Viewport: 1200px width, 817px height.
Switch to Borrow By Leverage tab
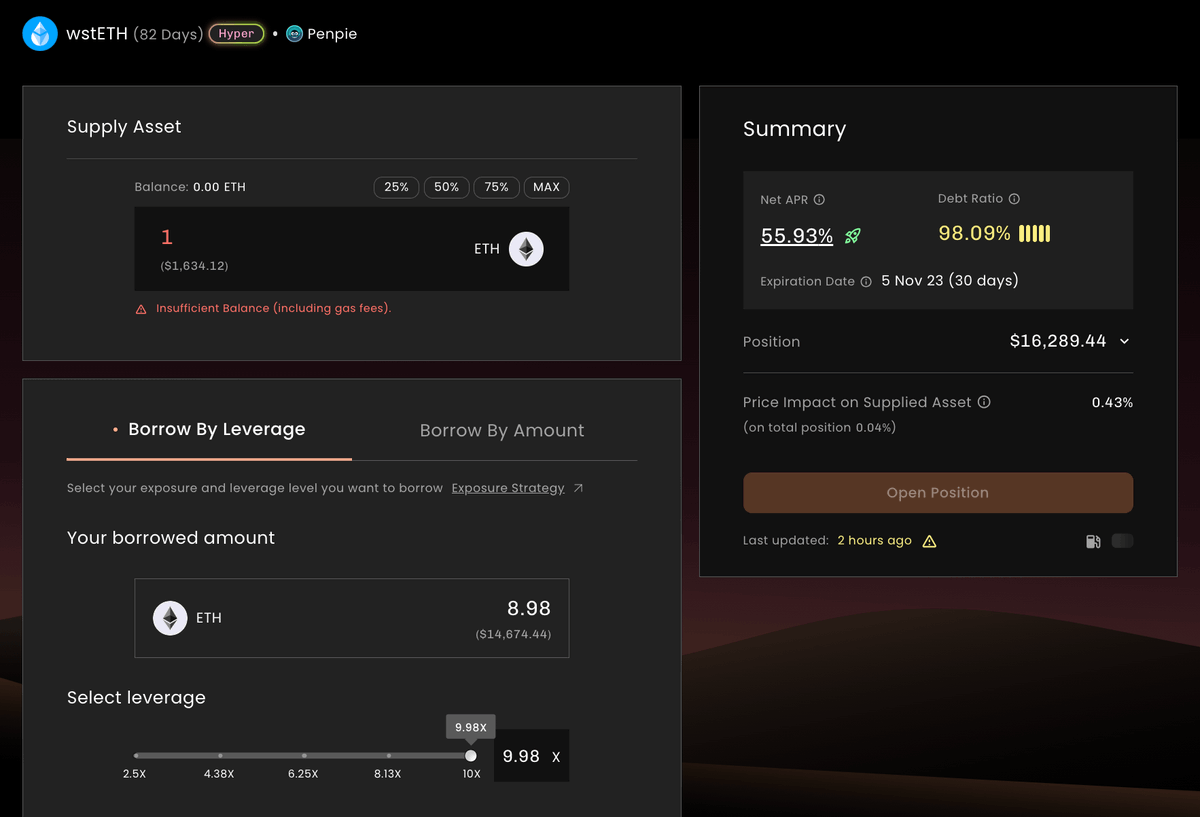click(x=209, y=430)
